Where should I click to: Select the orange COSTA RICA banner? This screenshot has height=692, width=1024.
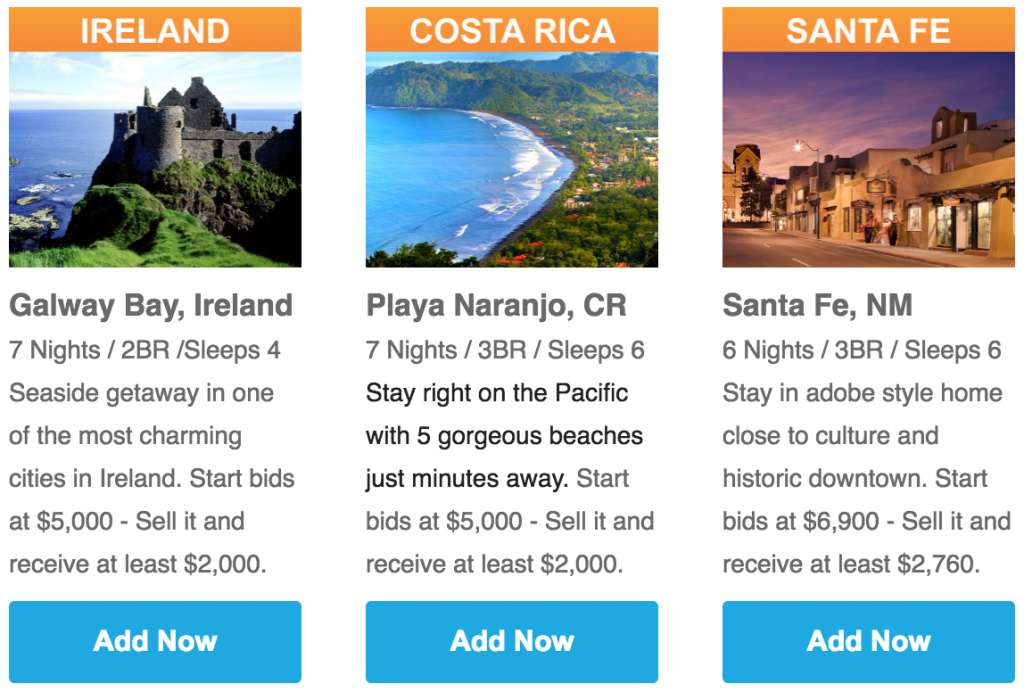[511, 30]
